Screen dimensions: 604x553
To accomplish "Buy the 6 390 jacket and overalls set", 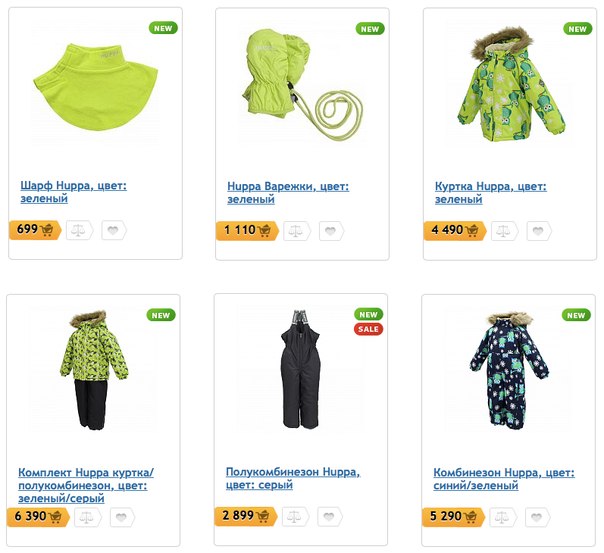I will tap(38, 517).
